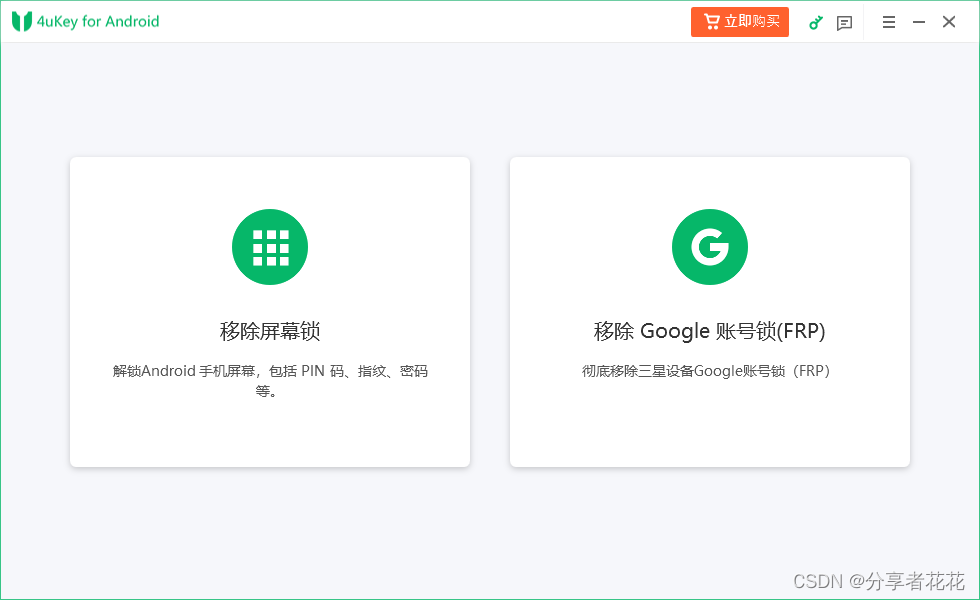
Task: Click the 解锁Android 手机屏幕 description text
Action: pos(270,381)
